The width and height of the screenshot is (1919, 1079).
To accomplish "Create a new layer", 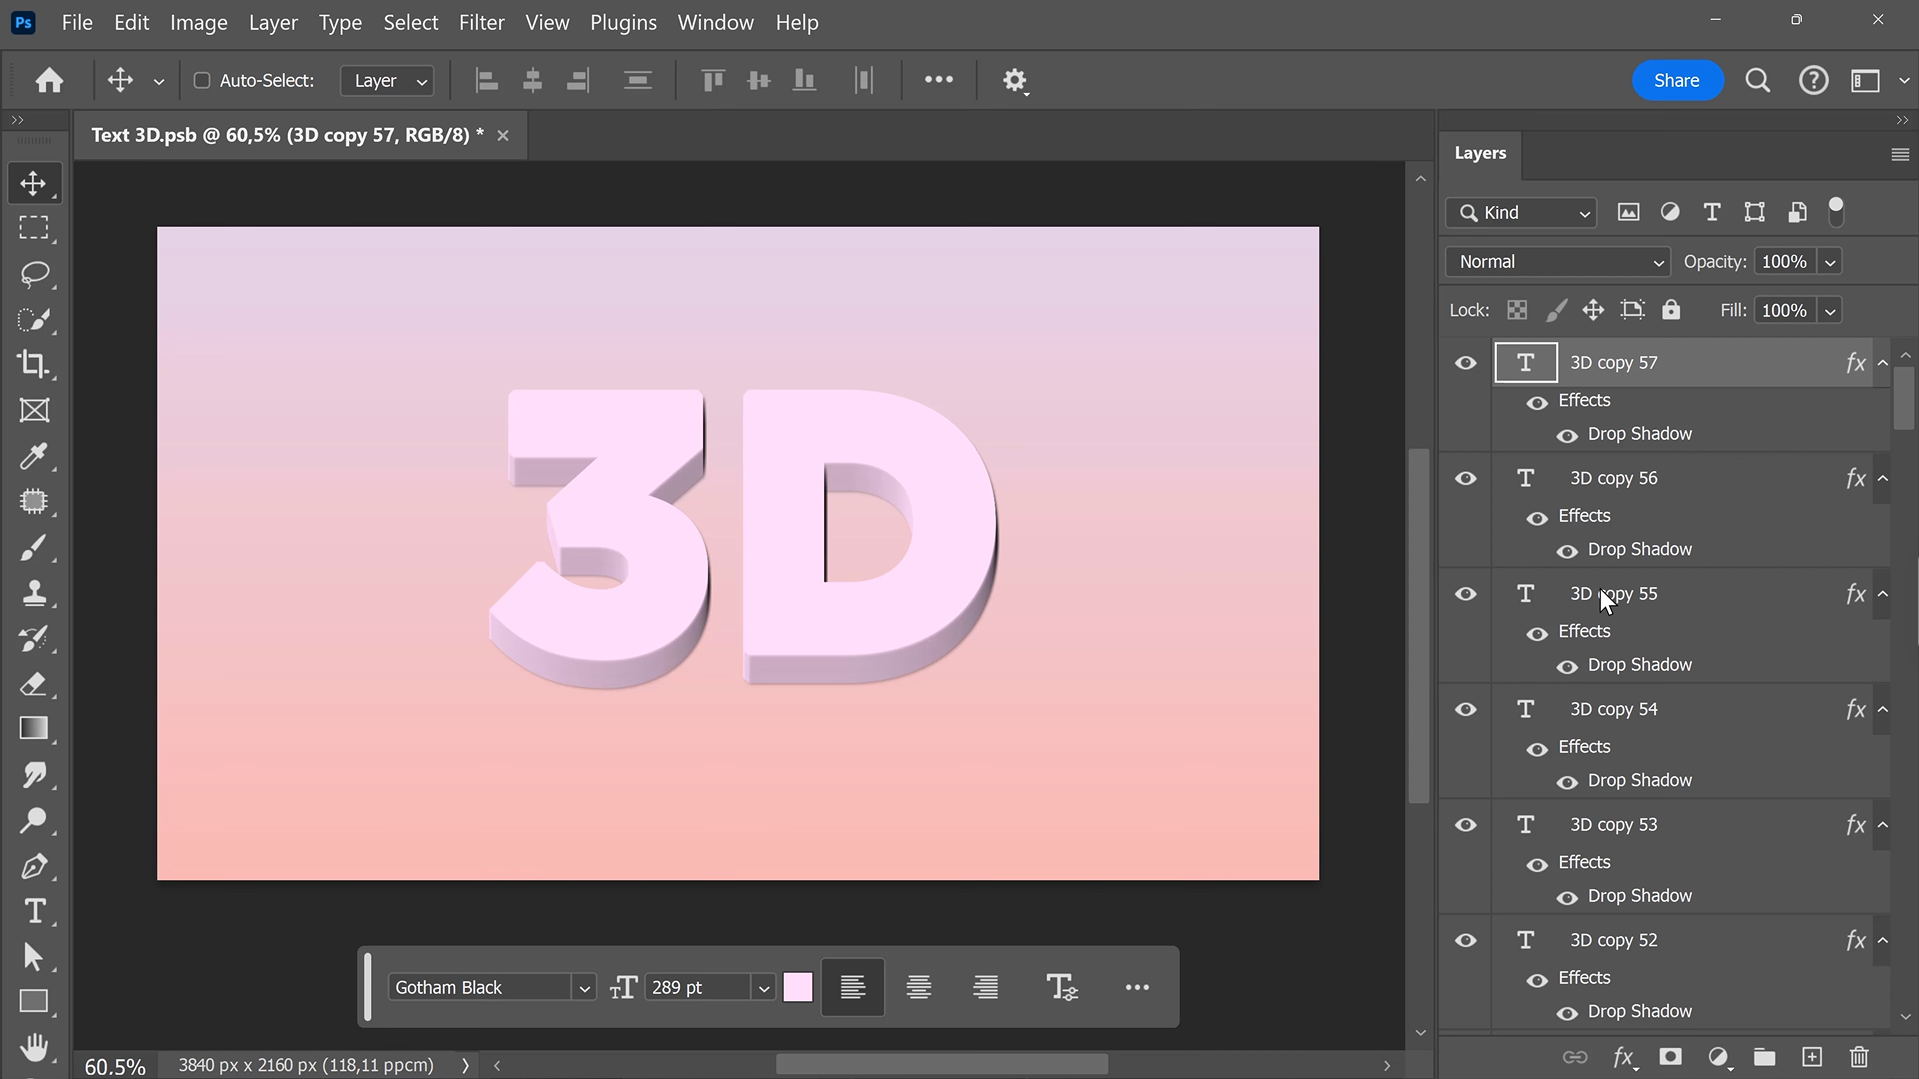I will click(1812, 1057).
